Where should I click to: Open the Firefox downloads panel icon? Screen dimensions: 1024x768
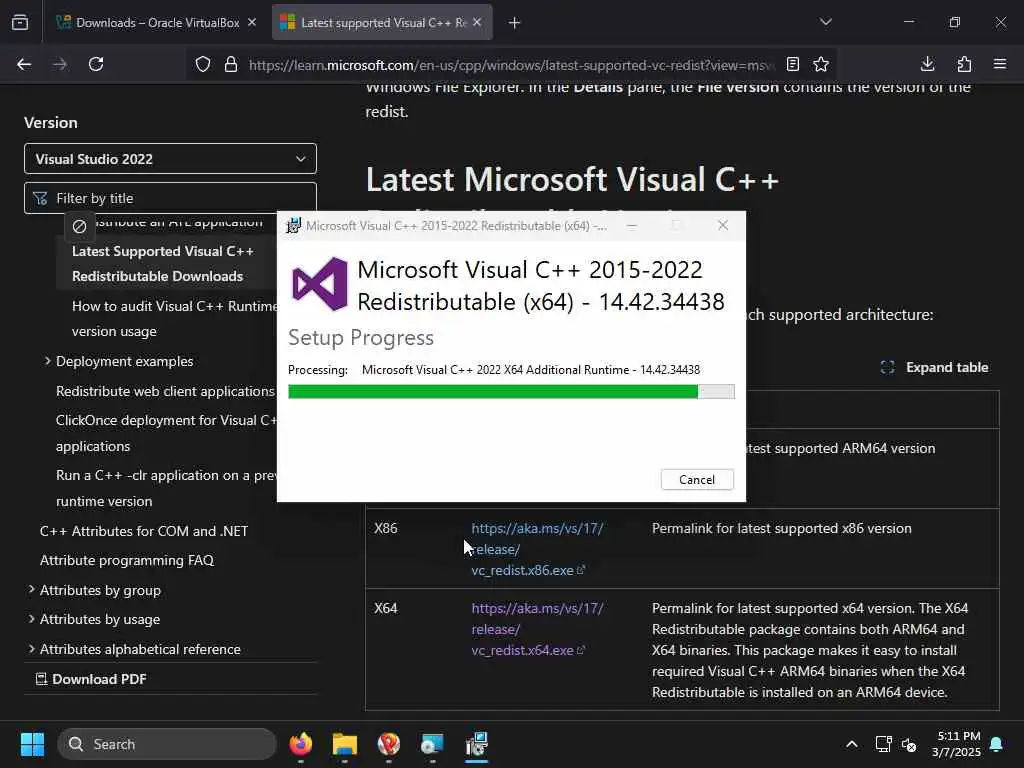point(927,64)
